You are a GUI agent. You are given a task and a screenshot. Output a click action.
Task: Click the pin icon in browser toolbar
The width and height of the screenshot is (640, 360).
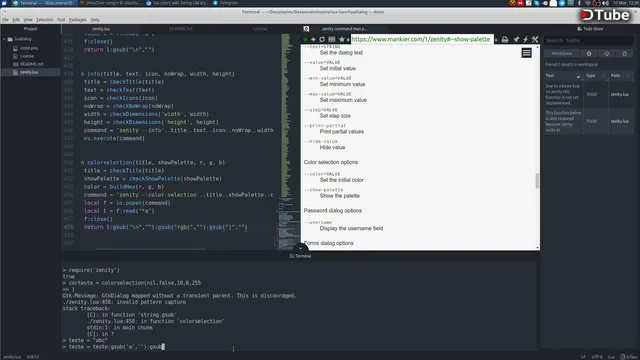pyautogui.click(x=516, y=40)
